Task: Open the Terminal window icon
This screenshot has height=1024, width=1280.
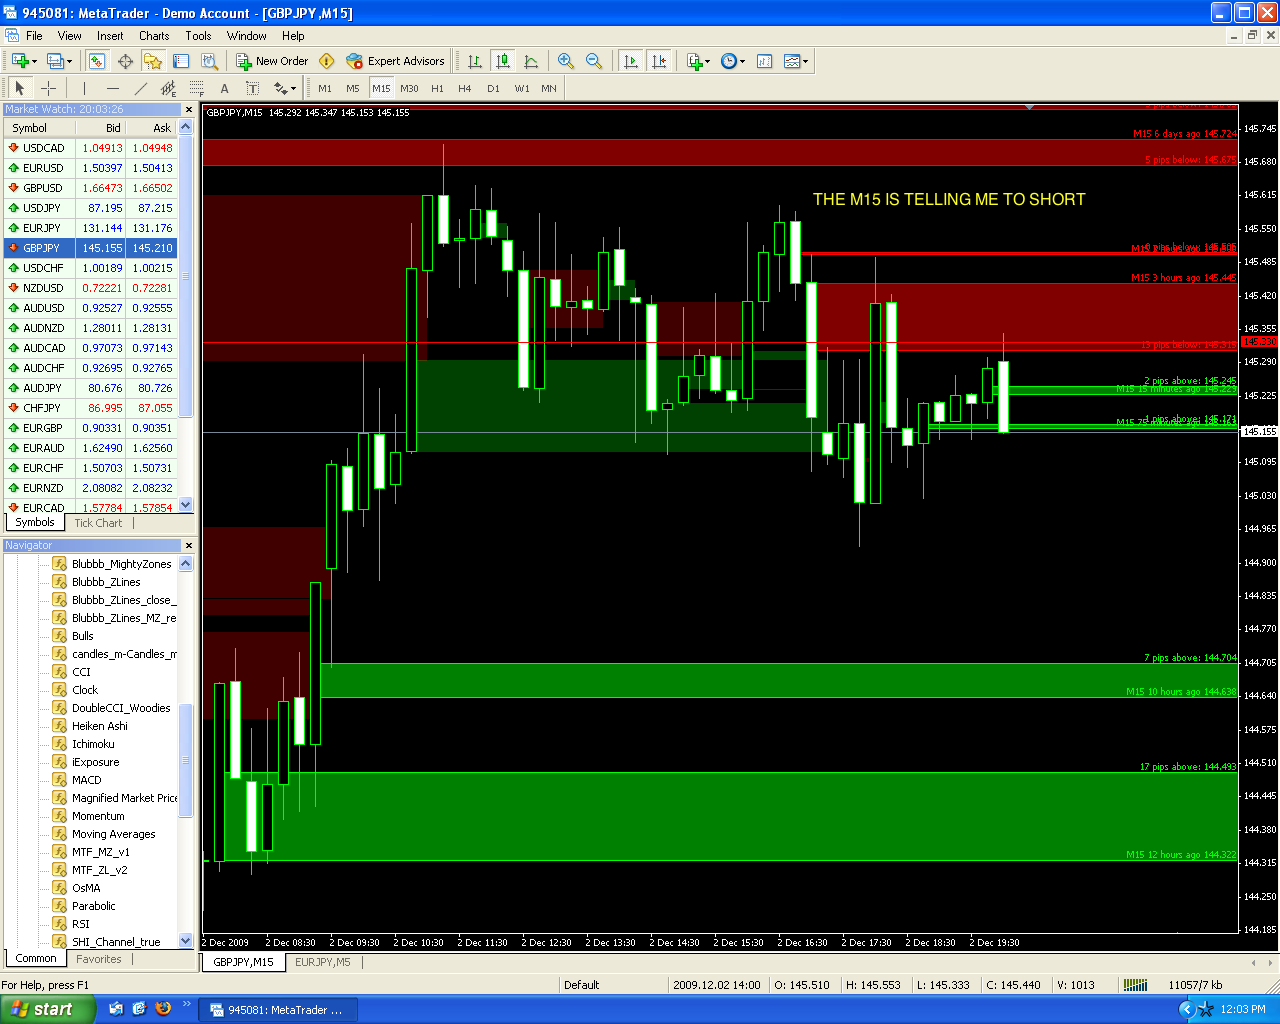Action: tap(181, 61)
